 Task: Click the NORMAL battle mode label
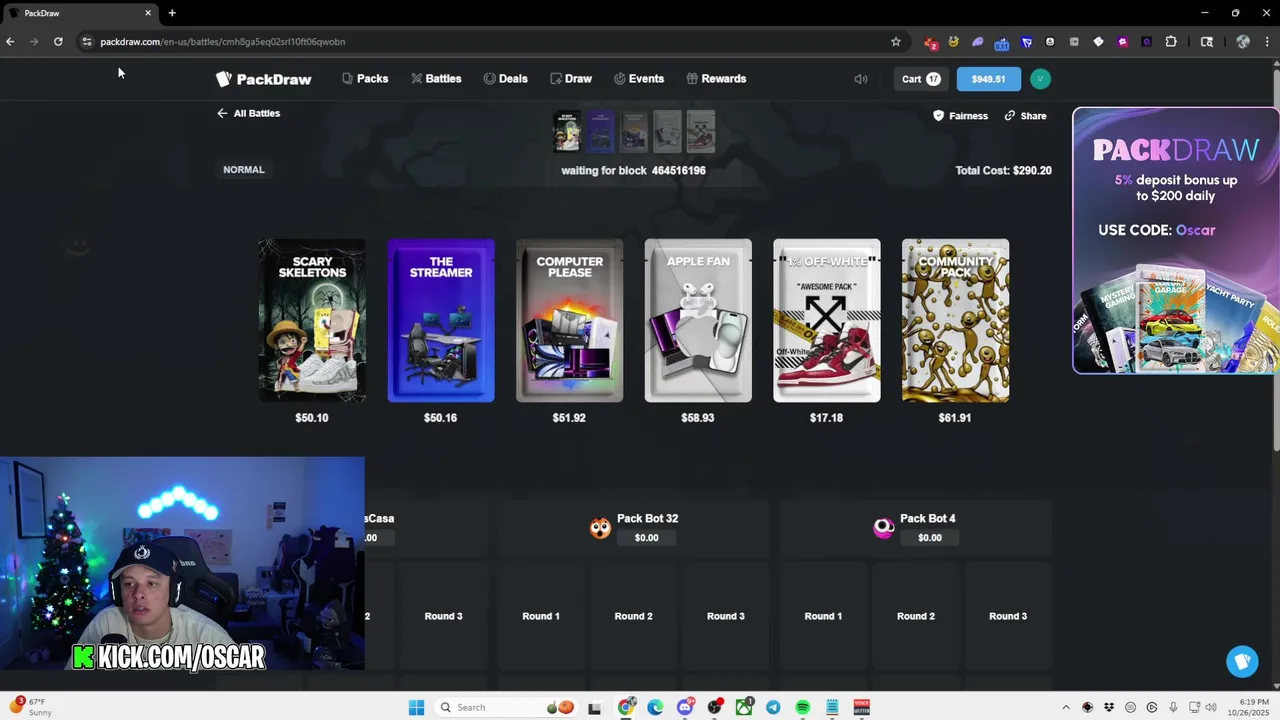244,170
